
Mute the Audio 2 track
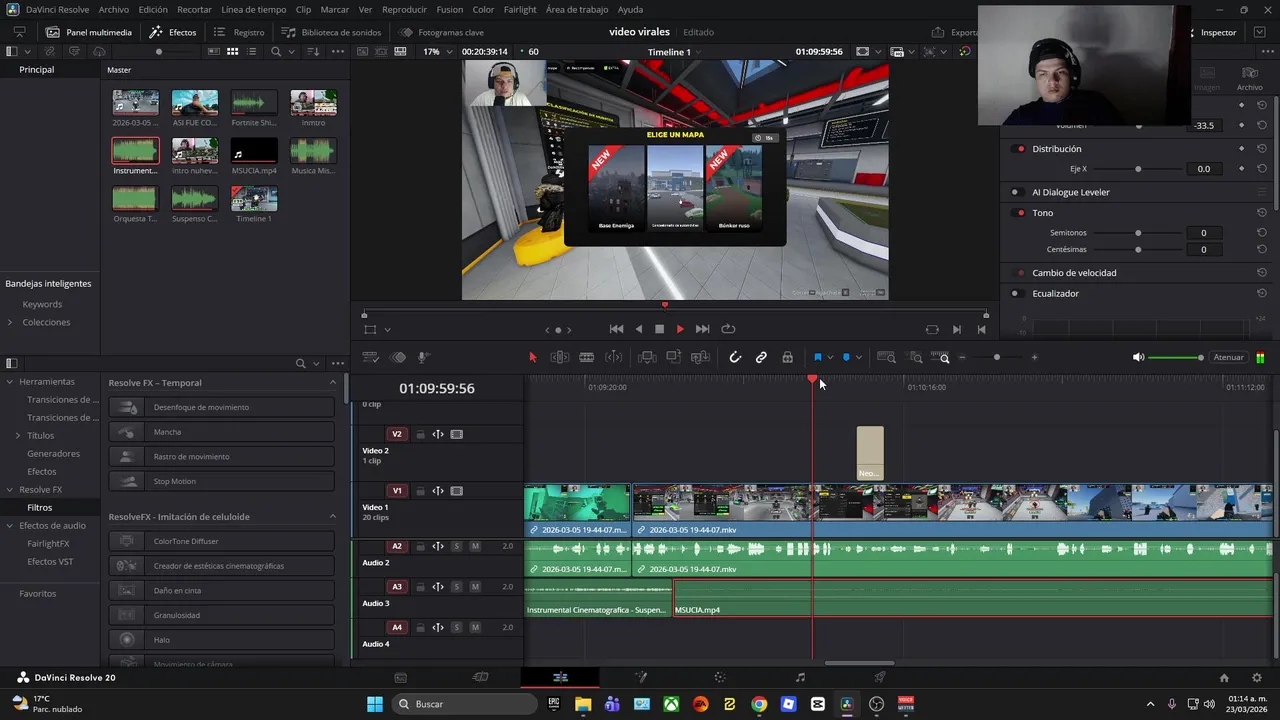click(x=475, y=546)
